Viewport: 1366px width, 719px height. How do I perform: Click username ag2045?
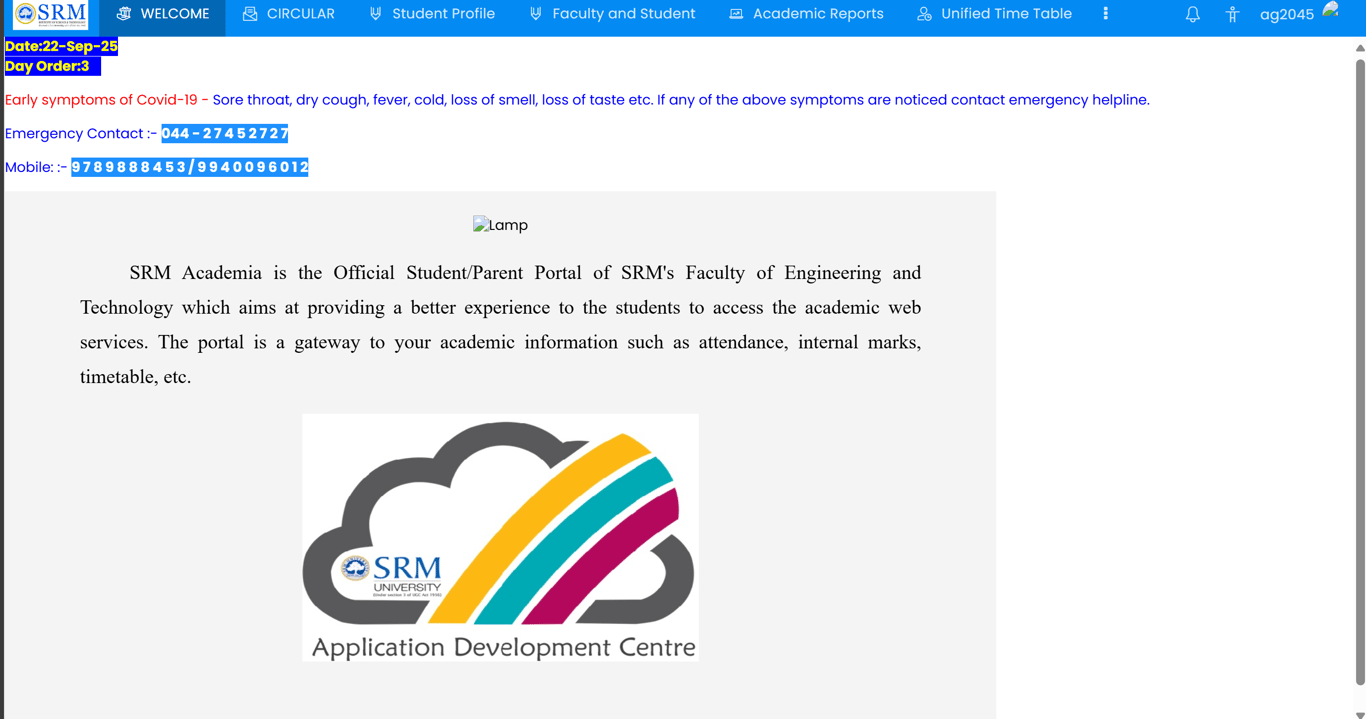point(1286,15)
